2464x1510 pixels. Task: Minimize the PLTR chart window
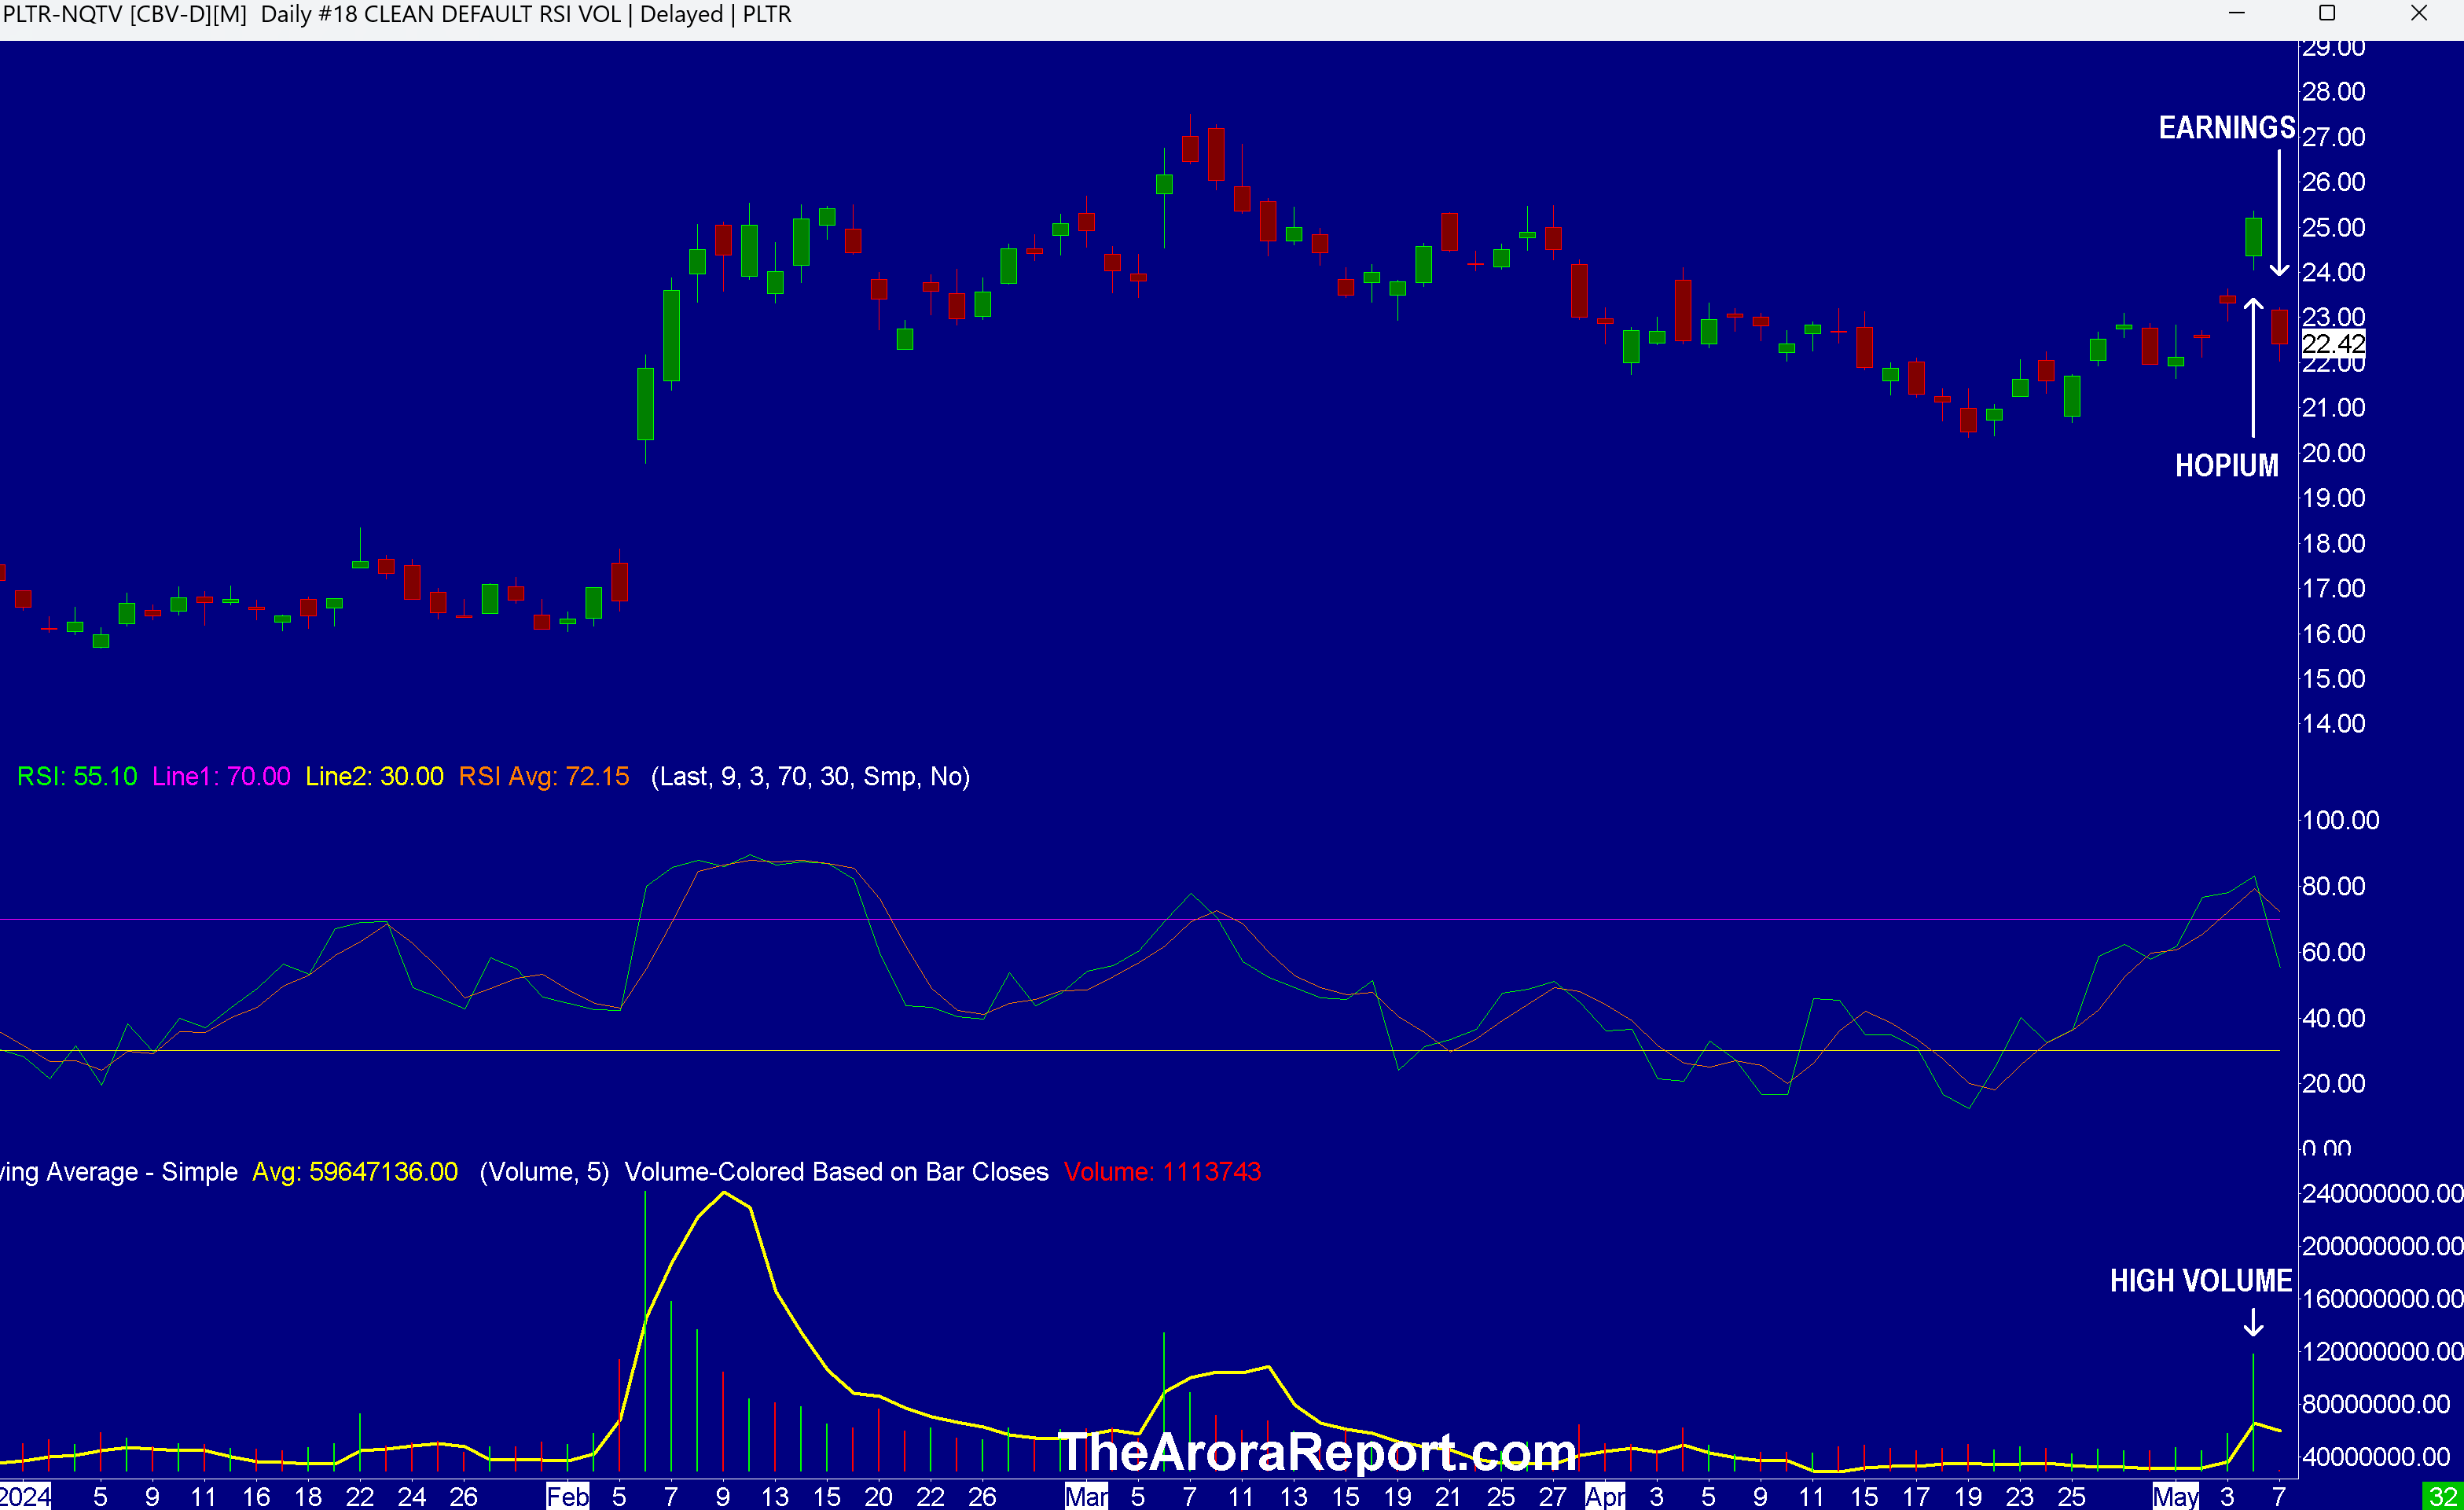[2237, 14]
